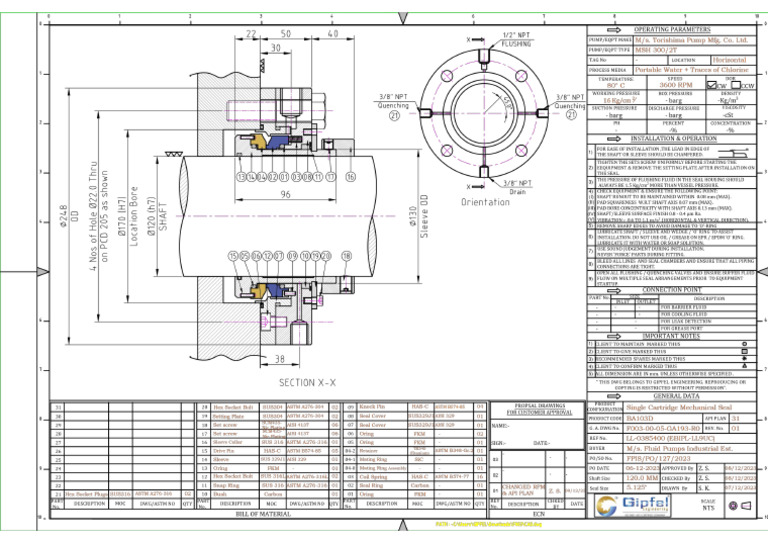This screenshot has height=543, width=768.
Task: Click the '3600 RPM' speed value
Action: pyautogui.click(x=675, y=85)
